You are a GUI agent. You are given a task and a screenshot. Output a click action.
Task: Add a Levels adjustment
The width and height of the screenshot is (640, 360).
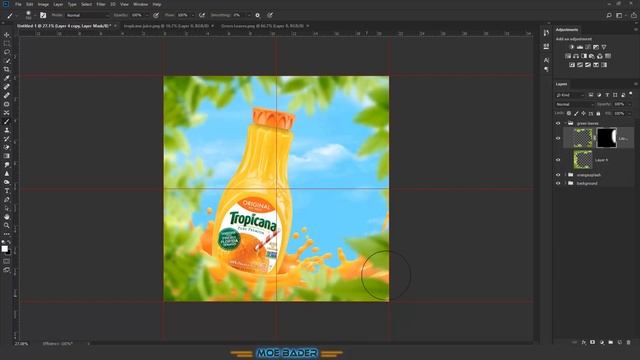[x=580, y=47]
